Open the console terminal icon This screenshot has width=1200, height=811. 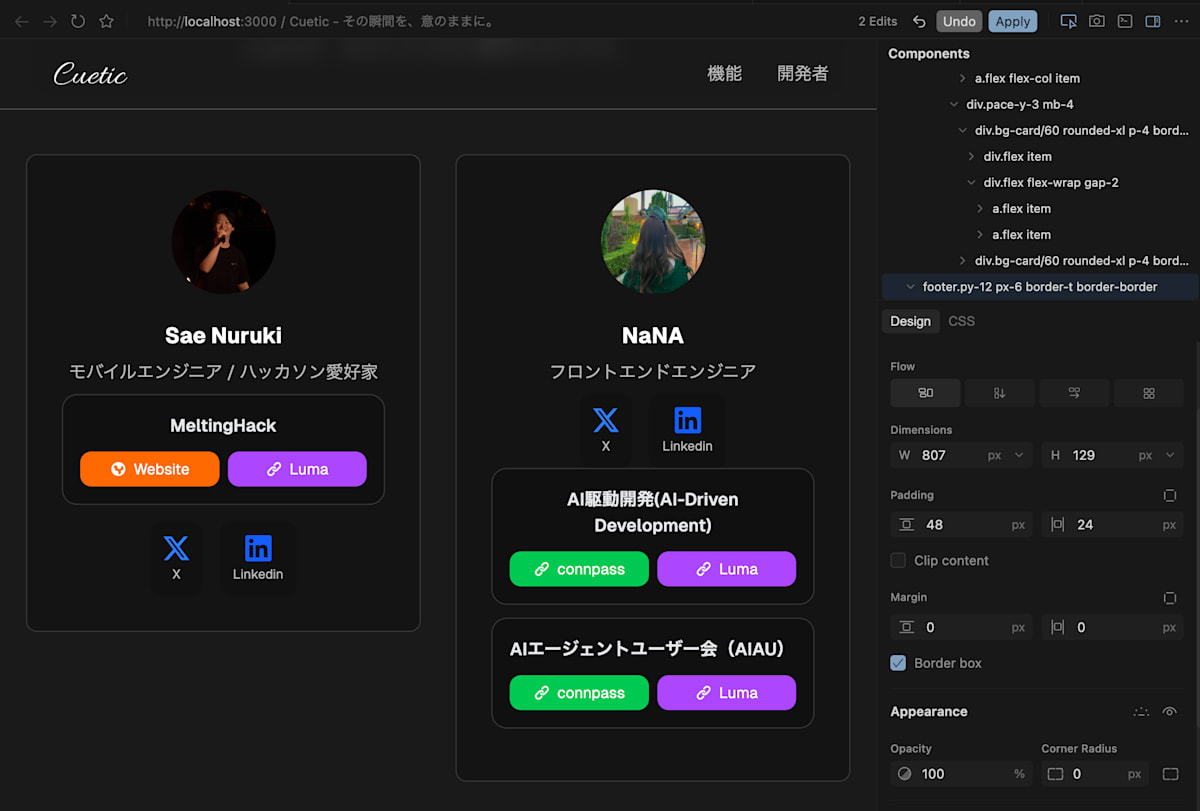click(1124, 21)
